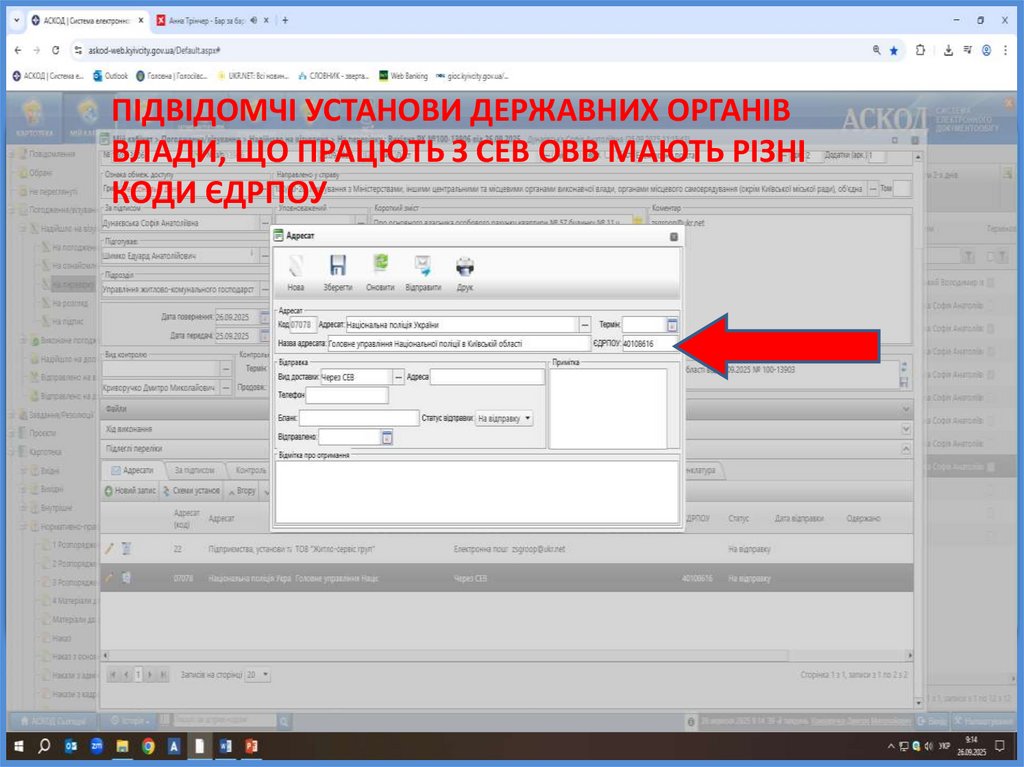Click edit pencil icon in row 22

click(x=109, y=549)
